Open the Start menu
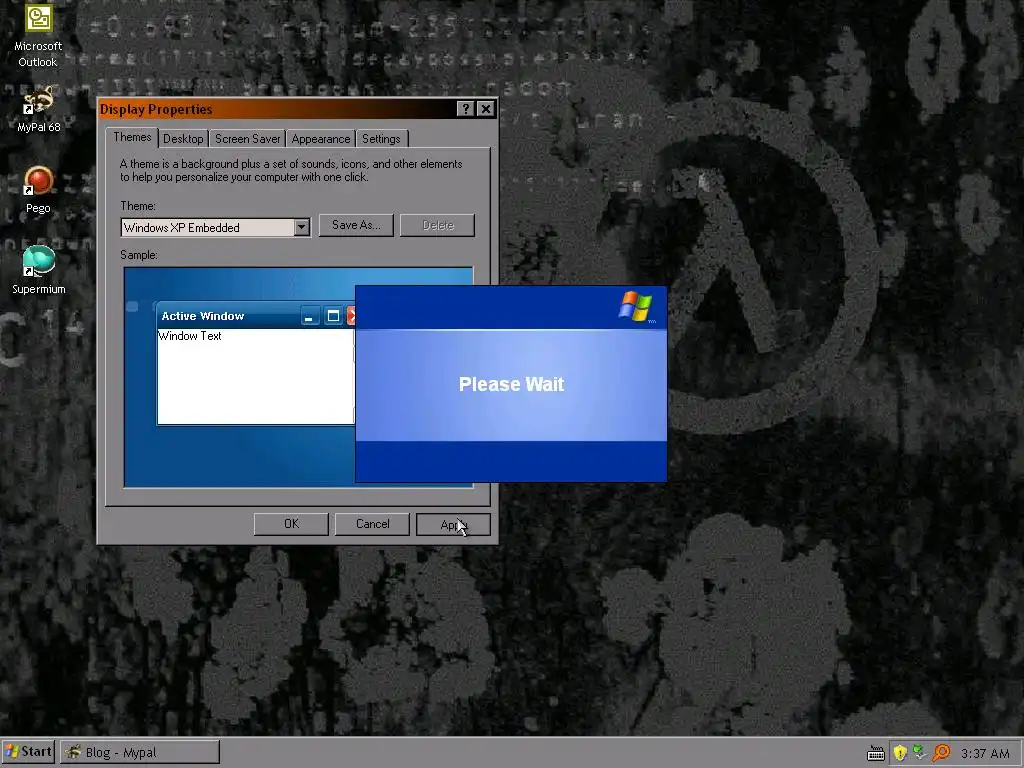The image size is (1024, 768). tap(28, 752)
